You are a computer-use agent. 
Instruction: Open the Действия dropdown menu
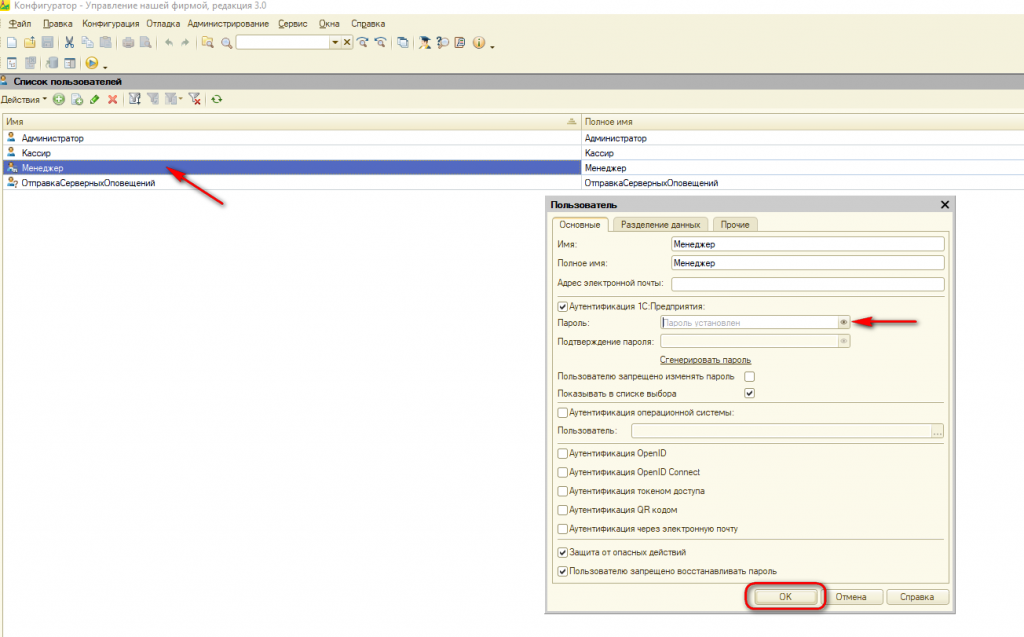pos(24,99)
